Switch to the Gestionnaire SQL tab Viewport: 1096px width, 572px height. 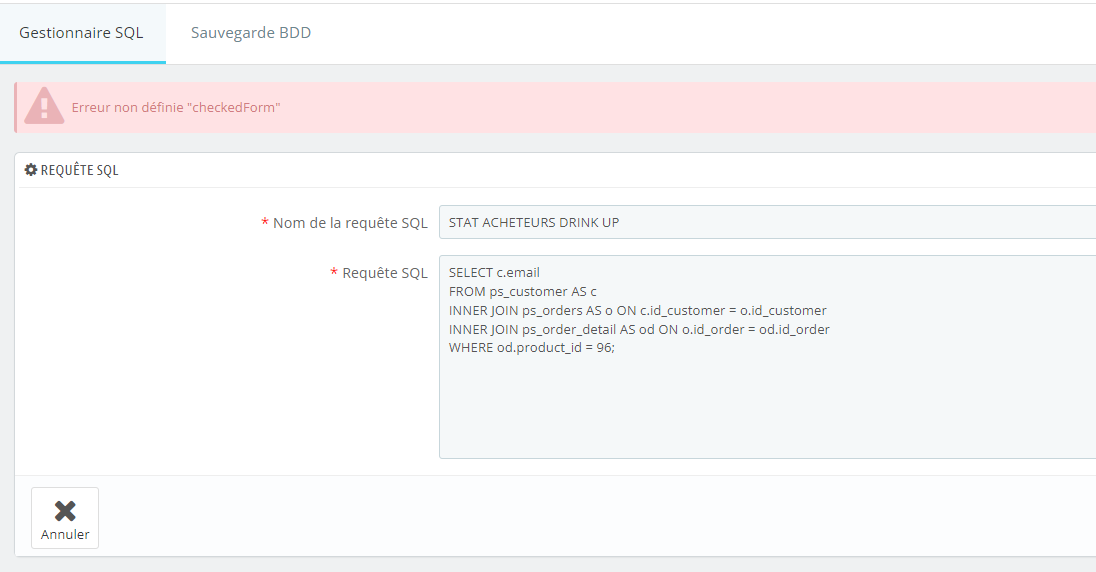[x=82, y=33]
